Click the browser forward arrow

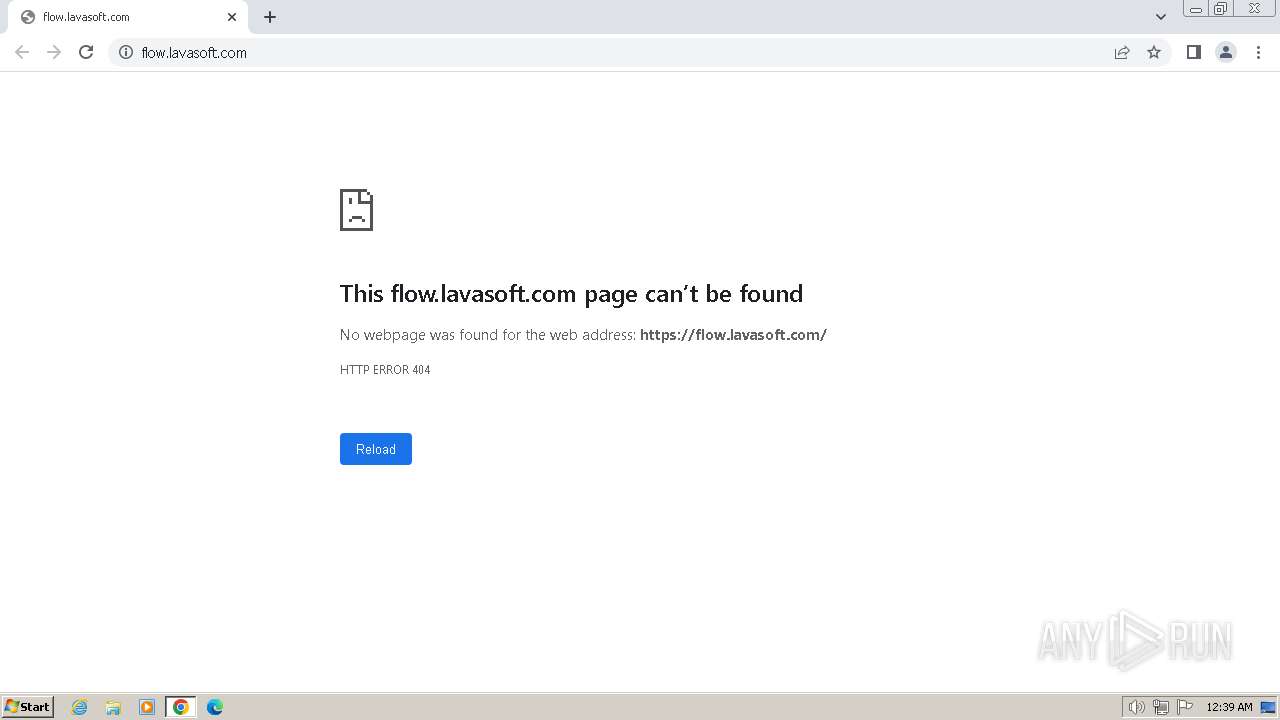coord(54,52)
